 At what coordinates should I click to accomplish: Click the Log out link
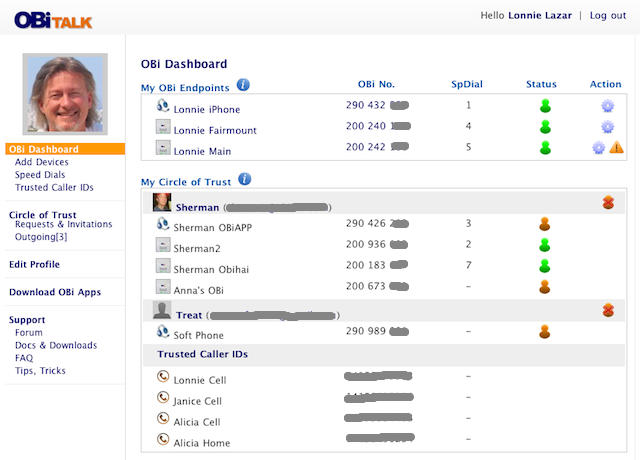[x=607, y=16]
